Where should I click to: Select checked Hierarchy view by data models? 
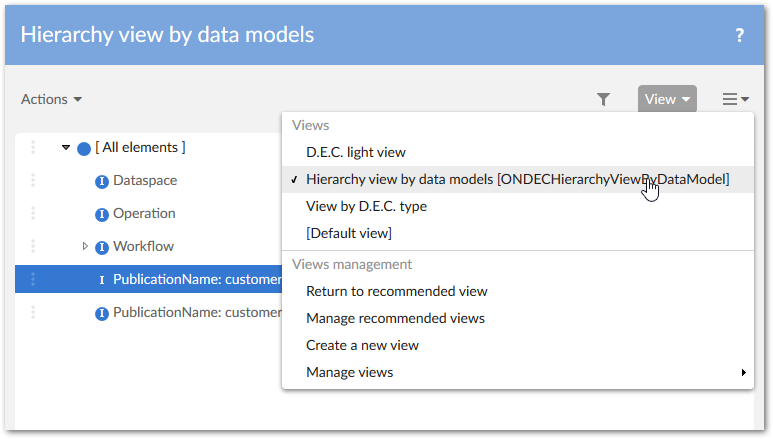517,179
